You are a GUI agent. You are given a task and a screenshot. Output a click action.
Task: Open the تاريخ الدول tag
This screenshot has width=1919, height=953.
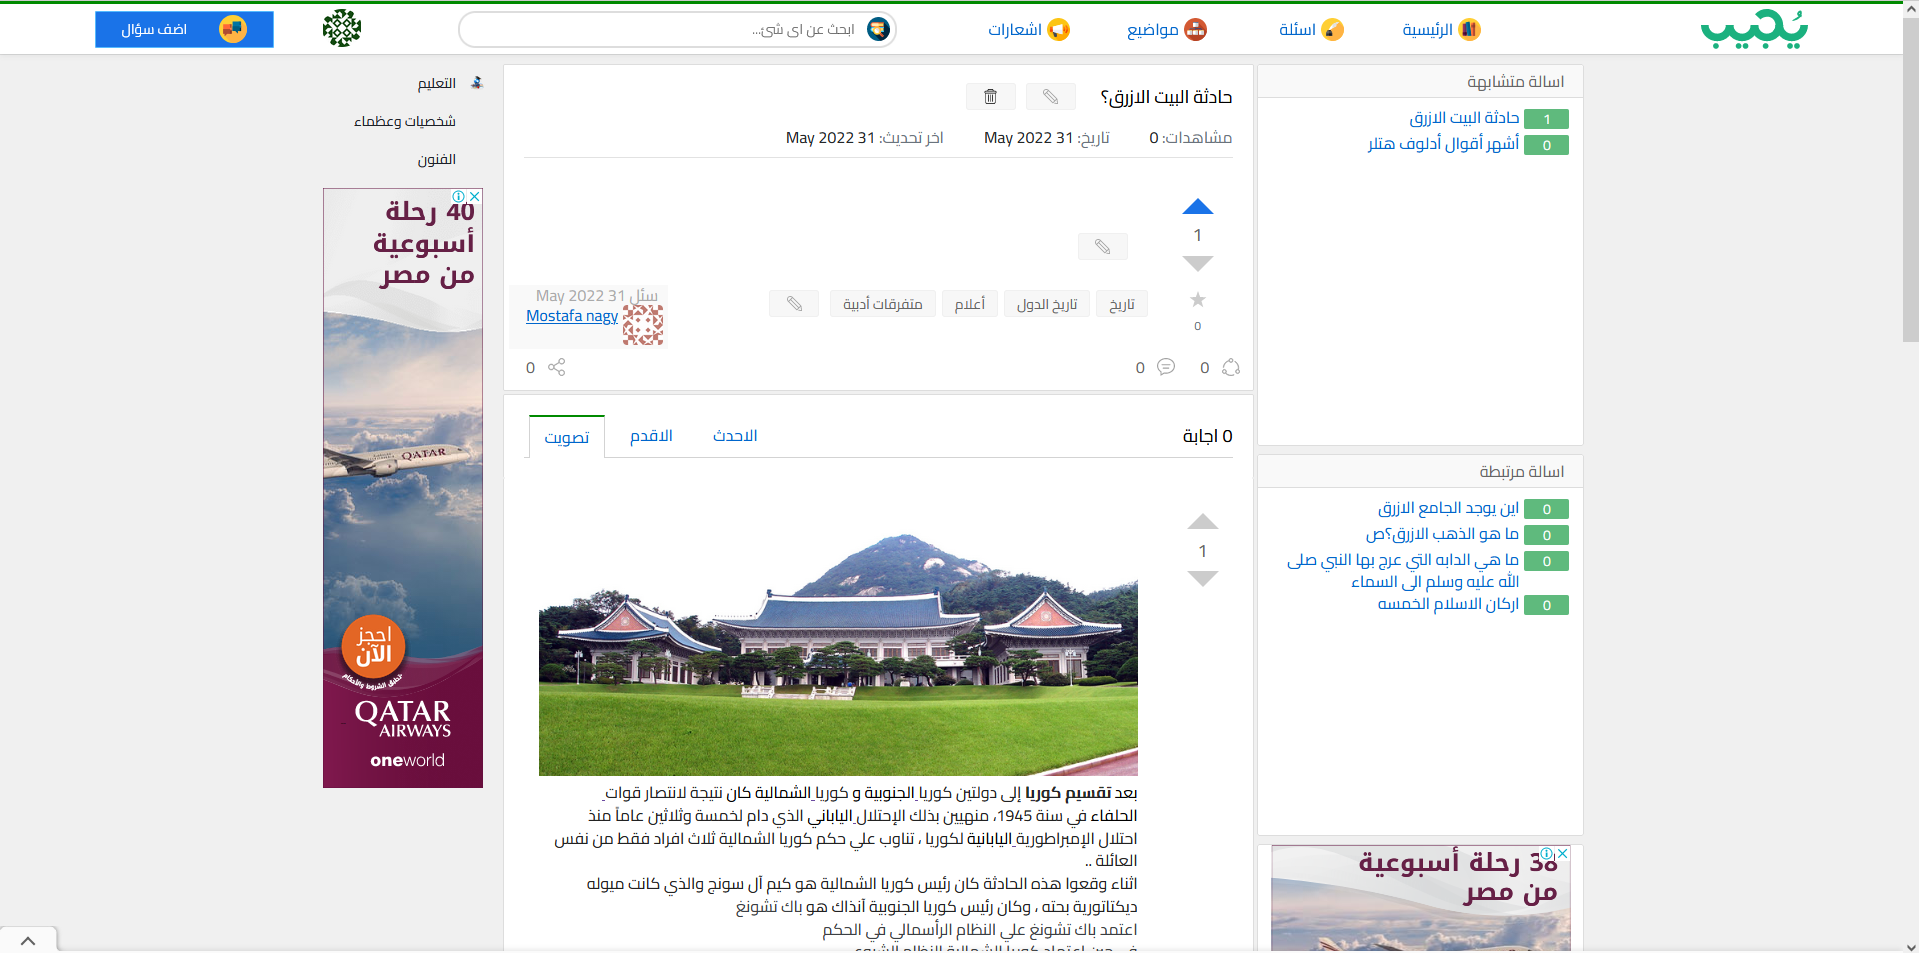click(1047, 304)
